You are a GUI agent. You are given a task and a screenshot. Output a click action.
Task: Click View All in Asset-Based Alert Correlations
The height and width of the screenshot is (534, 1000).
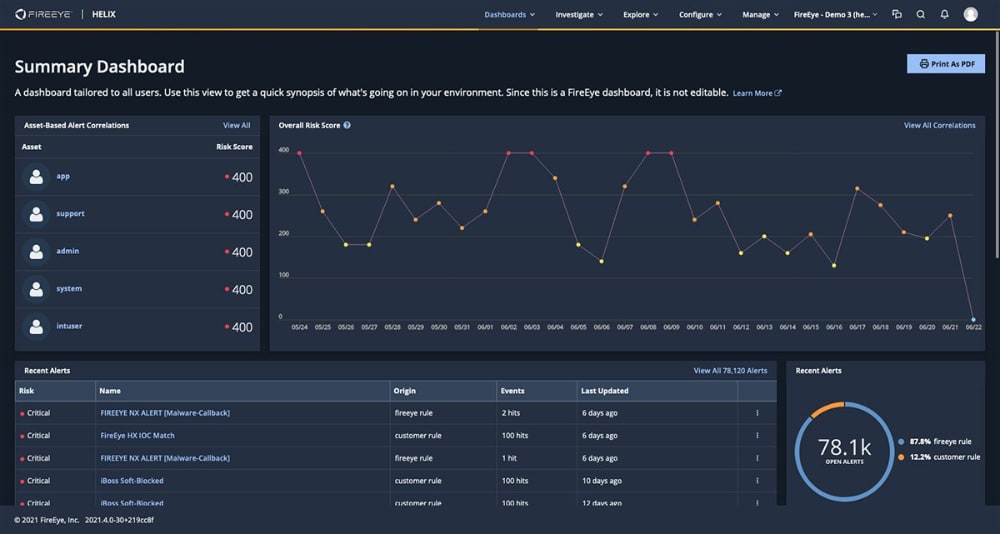pyautogui.click(x=237, y=125)
